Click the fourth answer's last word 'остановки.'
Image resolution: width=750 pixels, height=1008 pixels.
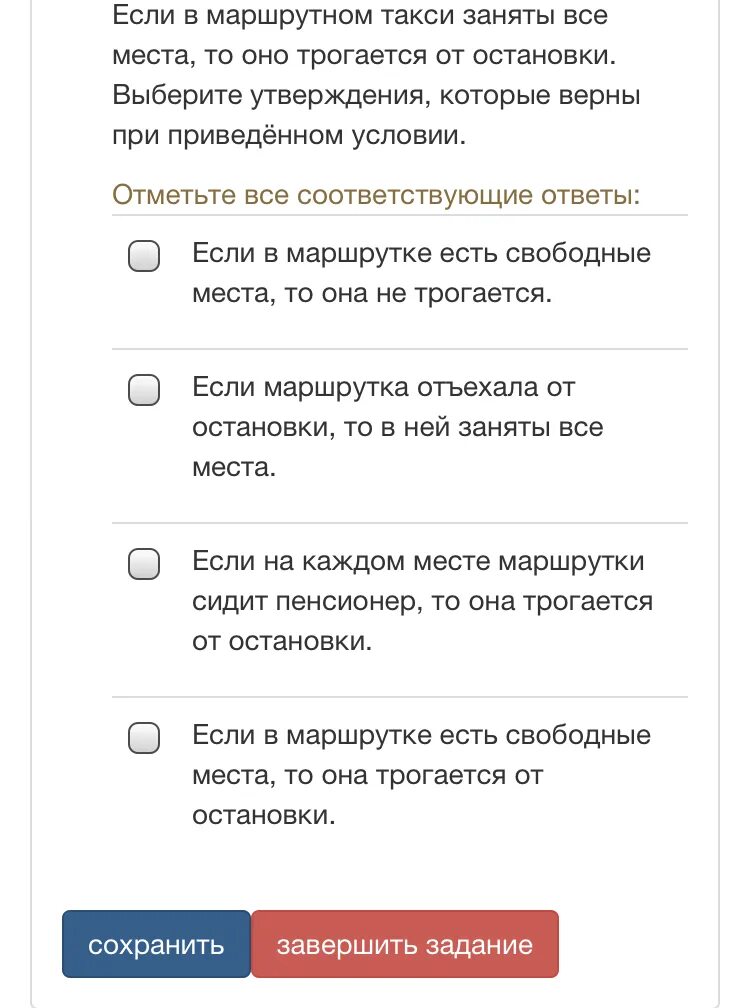(x=264, y=815)
